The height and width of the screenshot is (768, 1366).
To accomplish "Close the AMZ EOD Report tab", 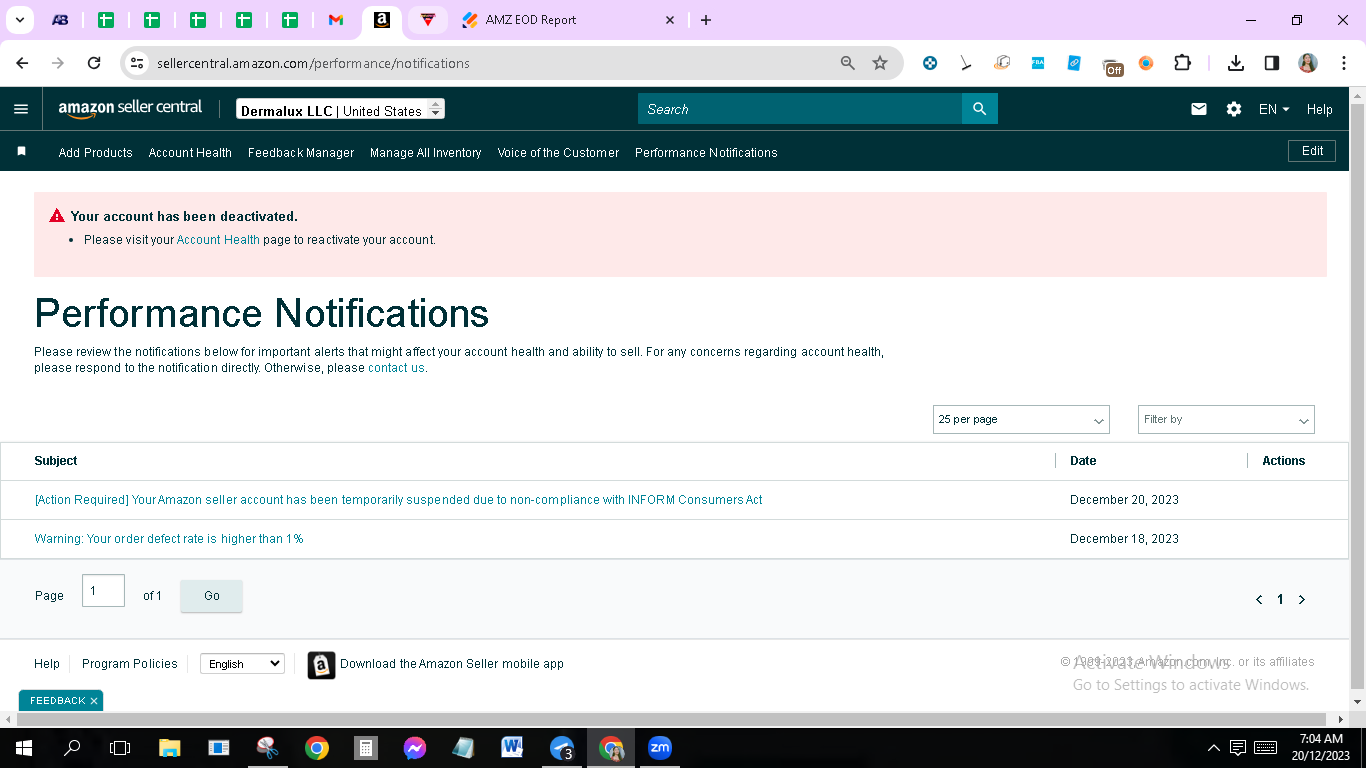I will [x=670, y=20].
